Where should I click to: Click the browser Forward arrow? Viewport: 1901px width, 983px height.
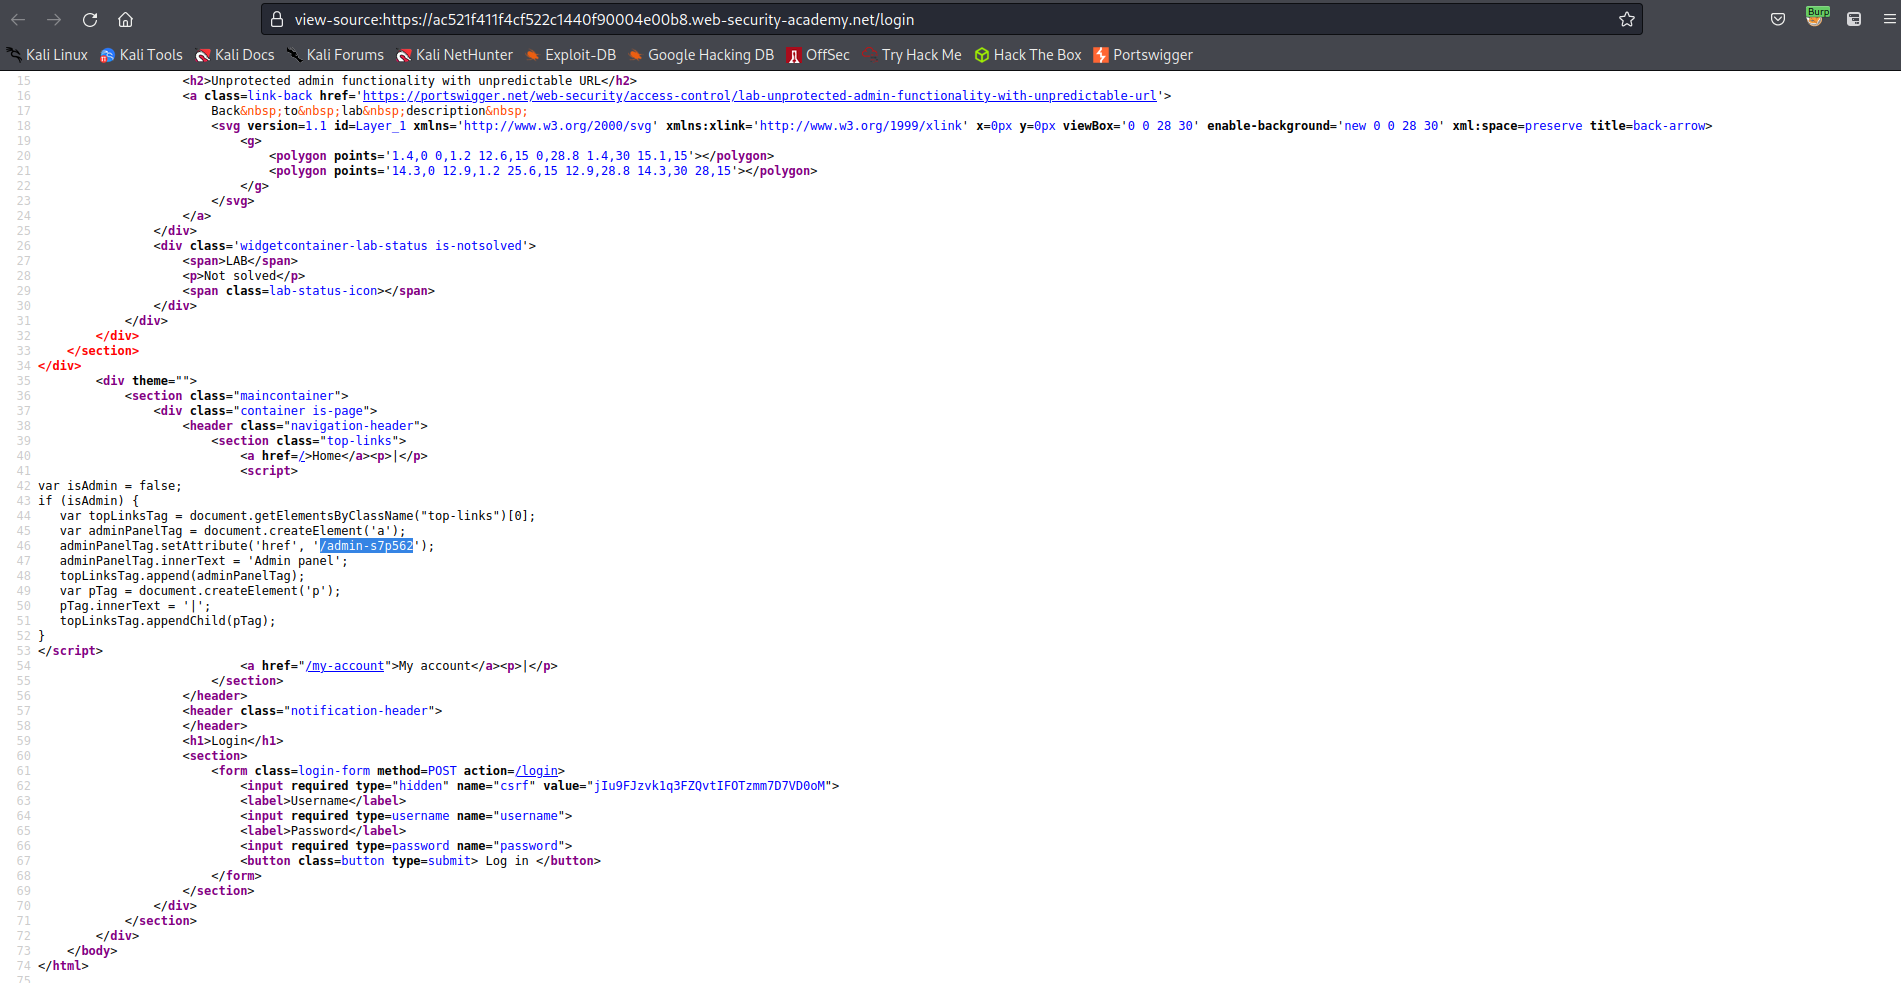coord(54,19)
